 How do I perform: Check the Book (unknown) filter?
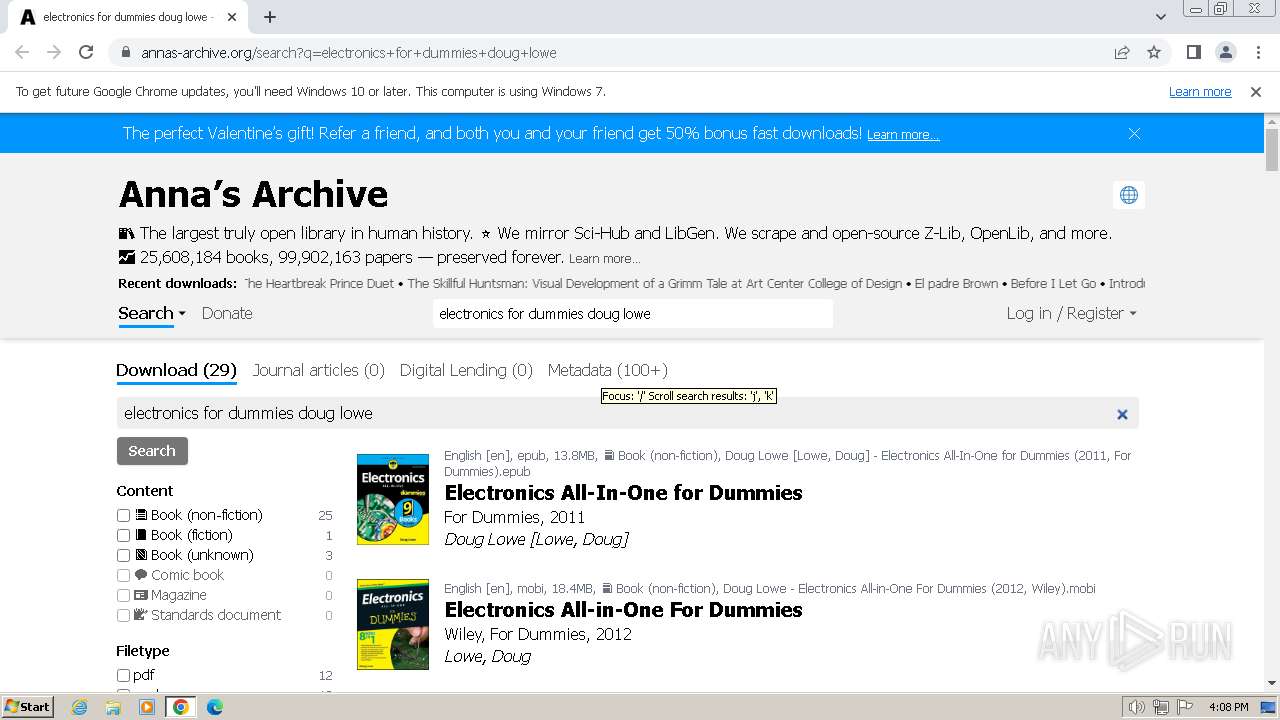click(x=123, y=556)
